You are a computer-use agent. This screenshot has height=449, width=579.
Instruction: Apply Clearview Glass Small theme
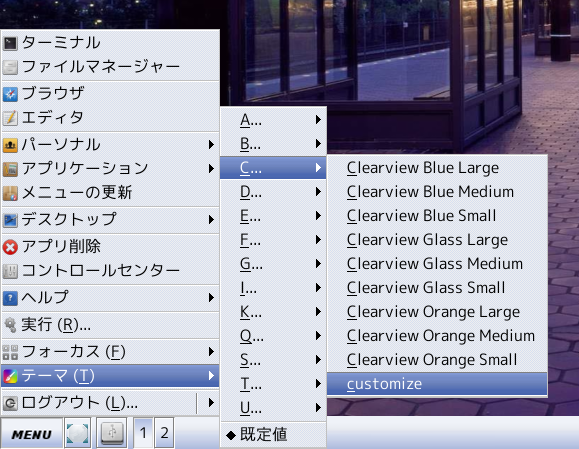tap(437, 288)
